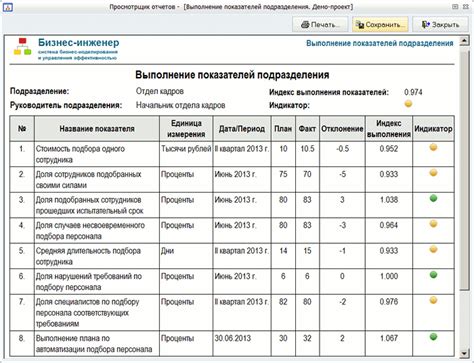This screenshot has height=363, width=474.
Task: Click 'Доля сотрудников подобранных своими силами' cell
Action: 97,180
